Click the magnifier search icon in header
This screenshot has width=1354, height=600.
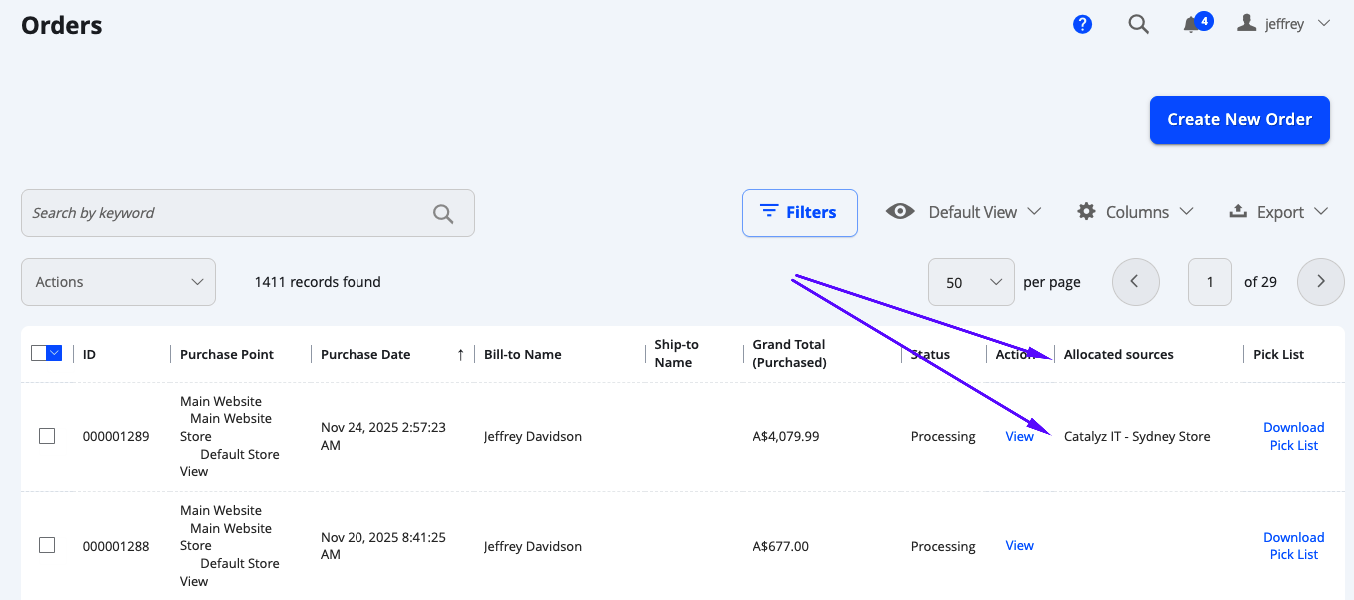coord(1138,24)
